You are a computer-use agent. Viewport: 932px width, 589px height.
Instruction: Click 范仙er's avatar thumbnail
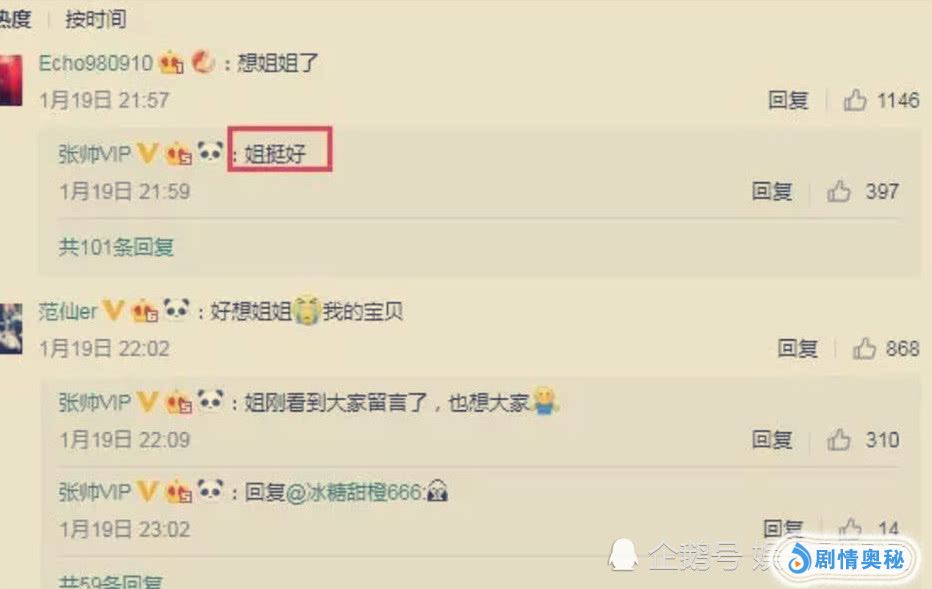point(11,328)
